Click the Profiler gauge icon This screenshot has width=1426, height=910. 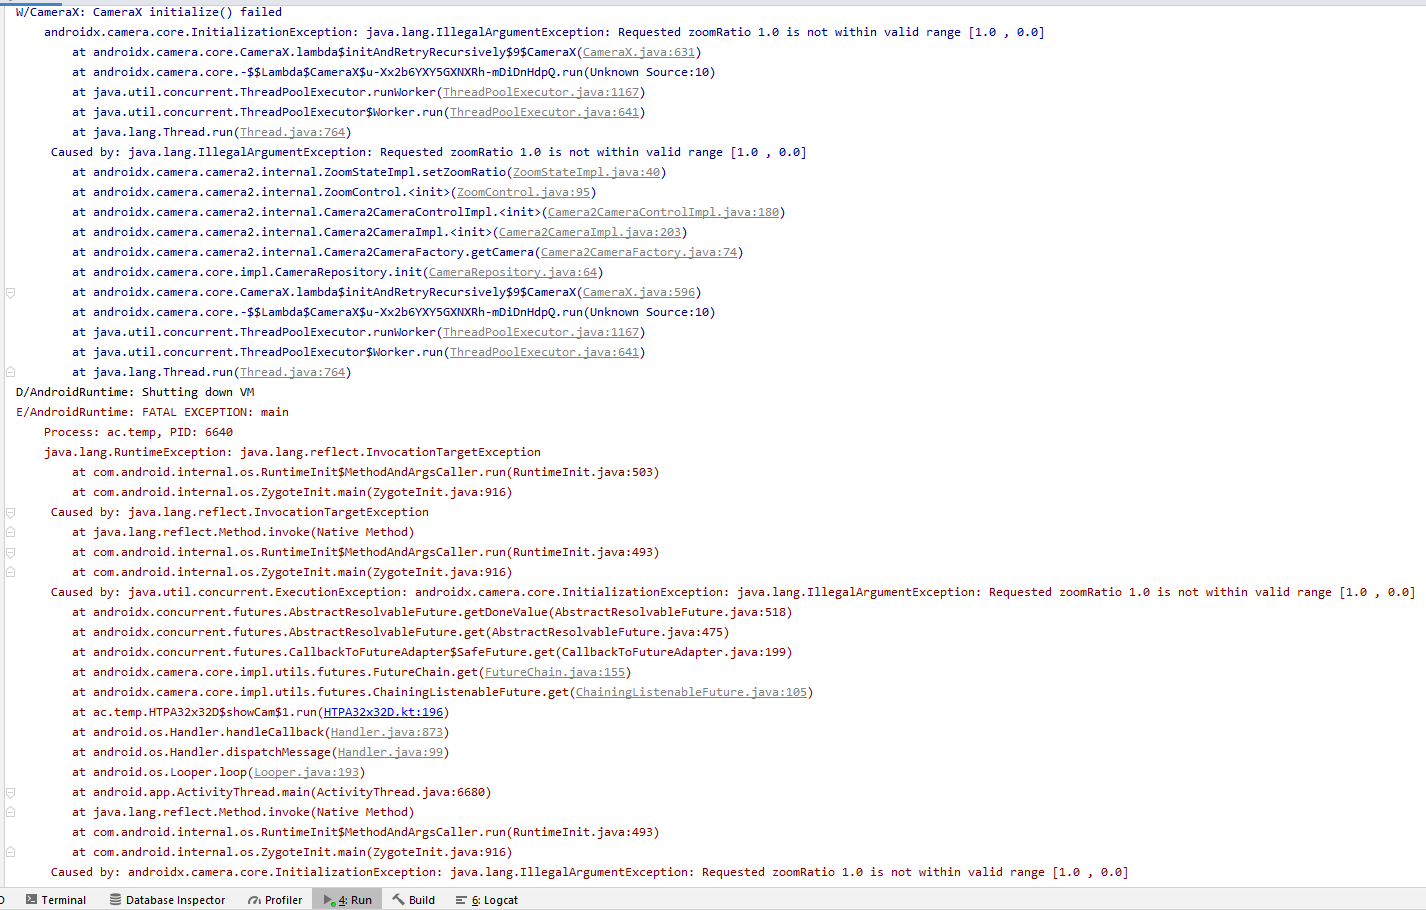point(254,900)
